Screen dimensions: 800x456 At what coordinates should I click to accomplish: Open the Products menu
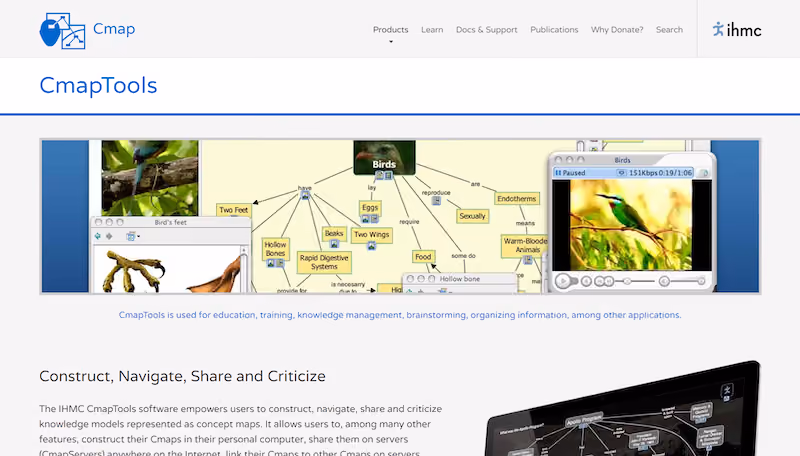point(390,30)
